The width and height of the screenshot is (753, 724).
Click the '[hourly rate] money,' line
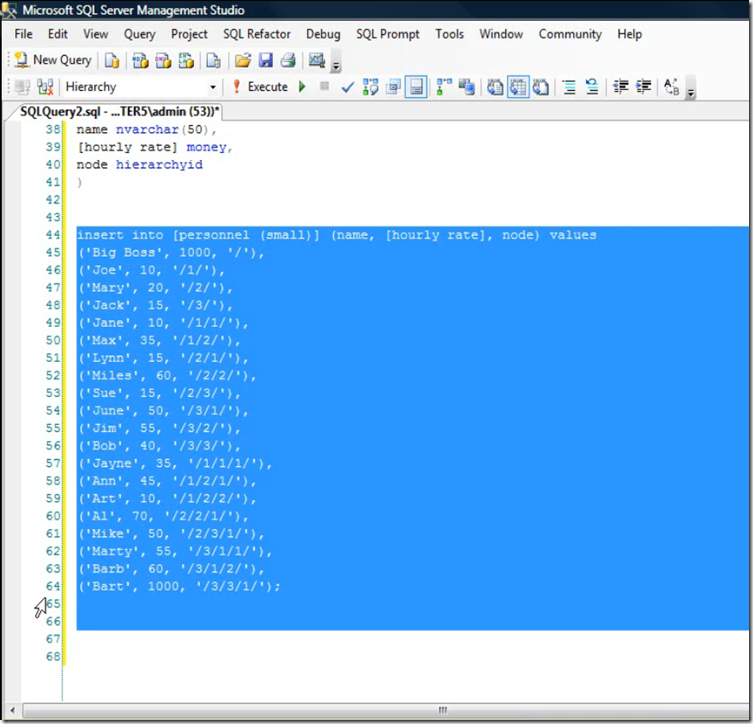(155, 147)
